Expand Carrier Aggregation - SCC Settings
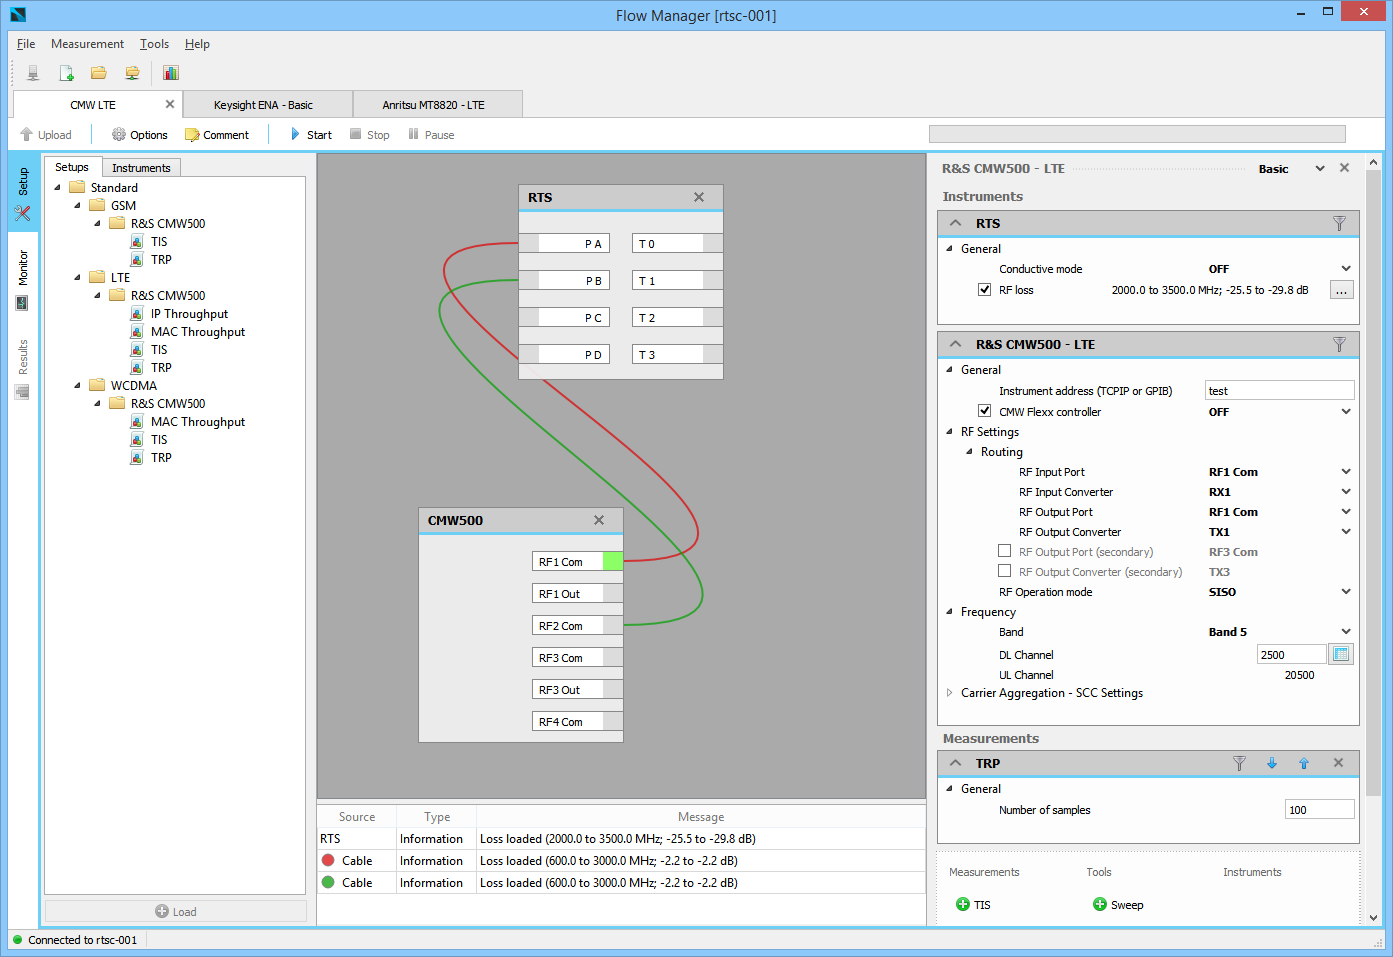 [950, 693]
